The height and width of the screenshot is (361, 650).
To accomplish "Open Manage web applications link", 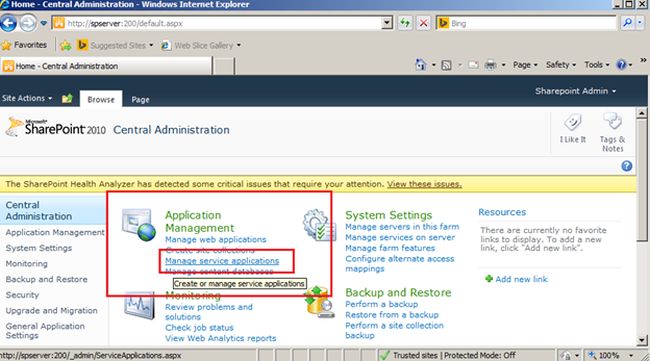I will (216, 240).
